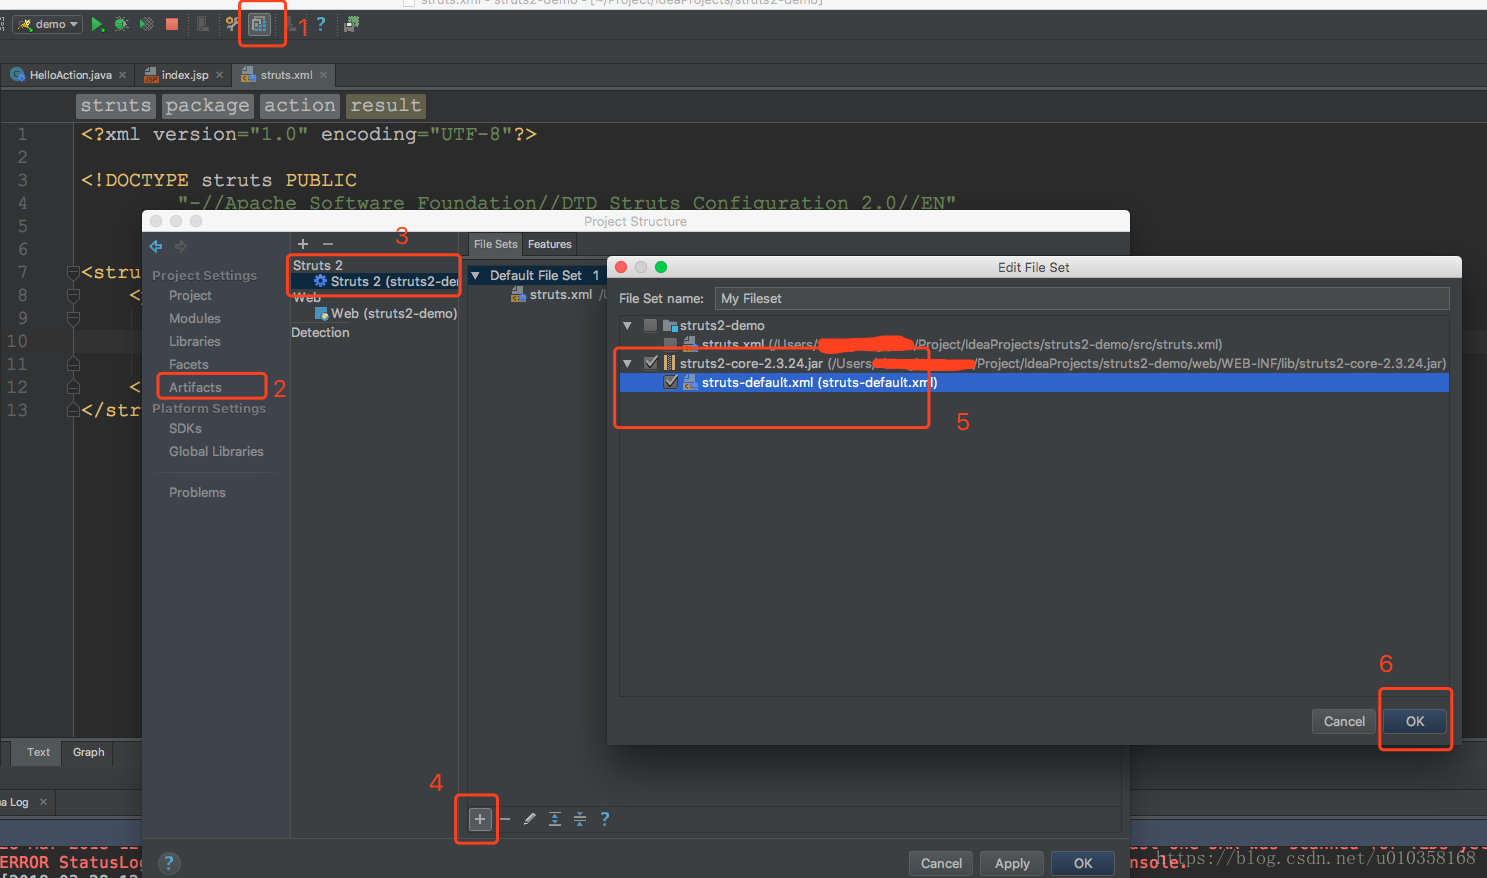Click OK in the Project Structure dialog
Screen dimensions: 1487x878
pyautogui.click(x=1083, y=864)
